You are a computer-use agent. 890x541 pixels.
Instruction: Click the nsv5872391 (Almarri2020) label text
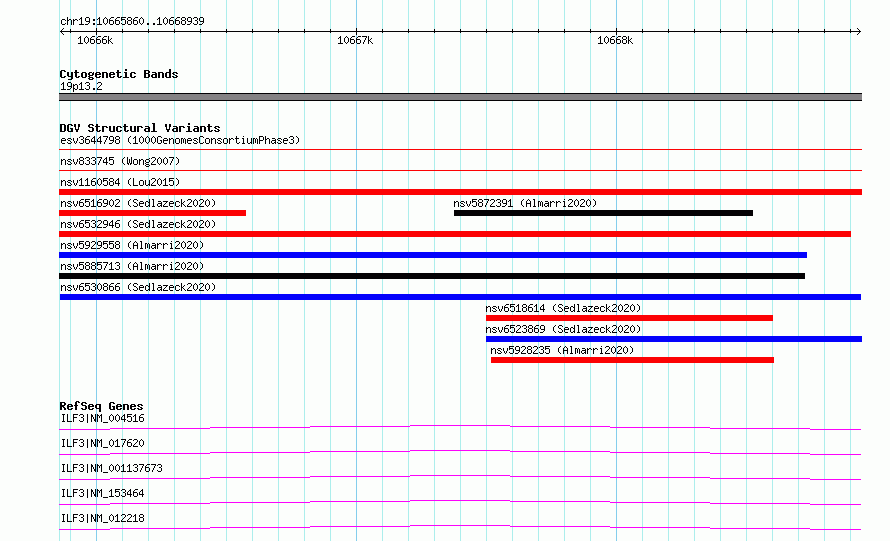point(525,203)
